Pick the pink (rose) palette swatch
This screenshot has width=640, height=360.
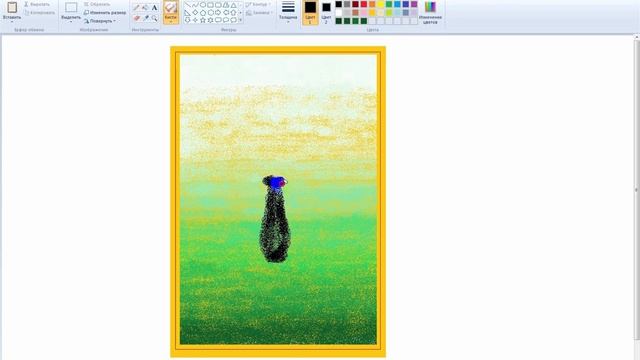pos(364,13)
